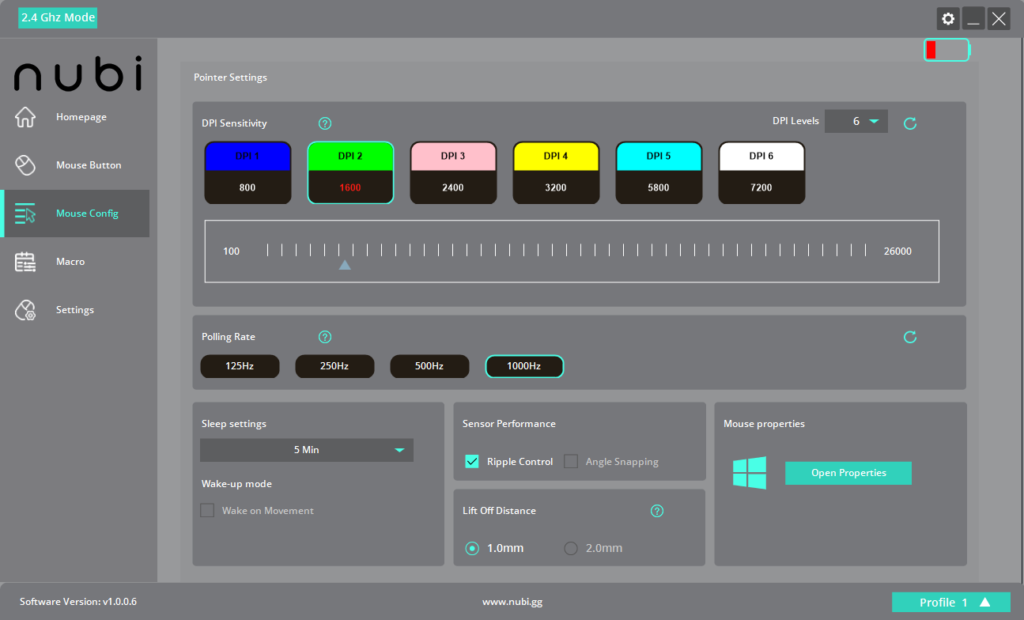1024x620 pixels.
Task: Set polling rate to 125Hz
Action: [x=240, y=367]
